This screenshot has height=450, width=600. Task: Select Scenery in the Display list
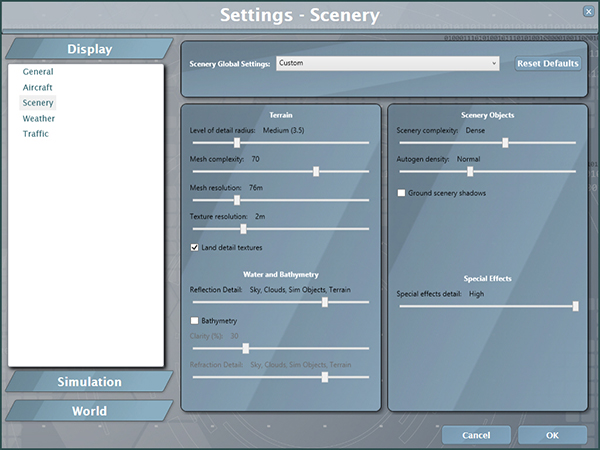38,103
